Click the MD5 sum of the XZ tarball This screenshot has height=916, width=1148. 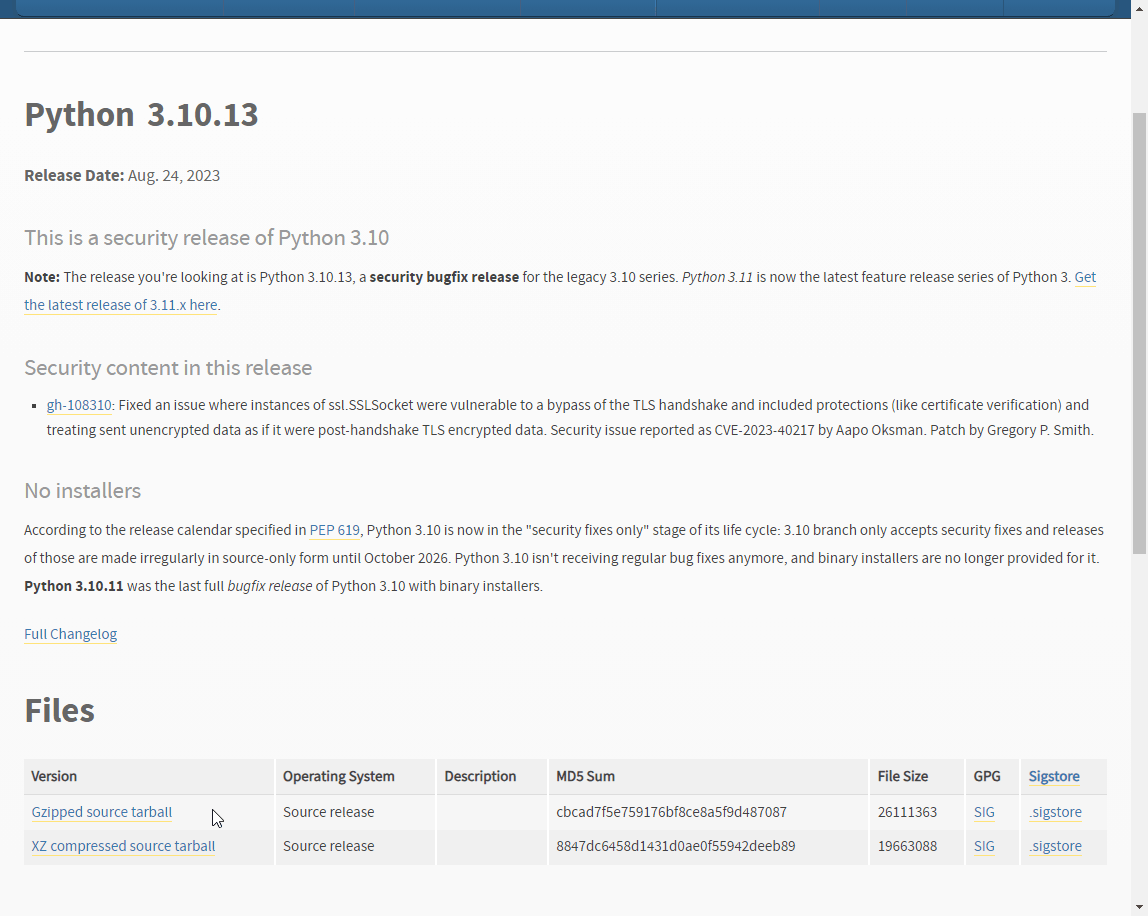(675, 846)
